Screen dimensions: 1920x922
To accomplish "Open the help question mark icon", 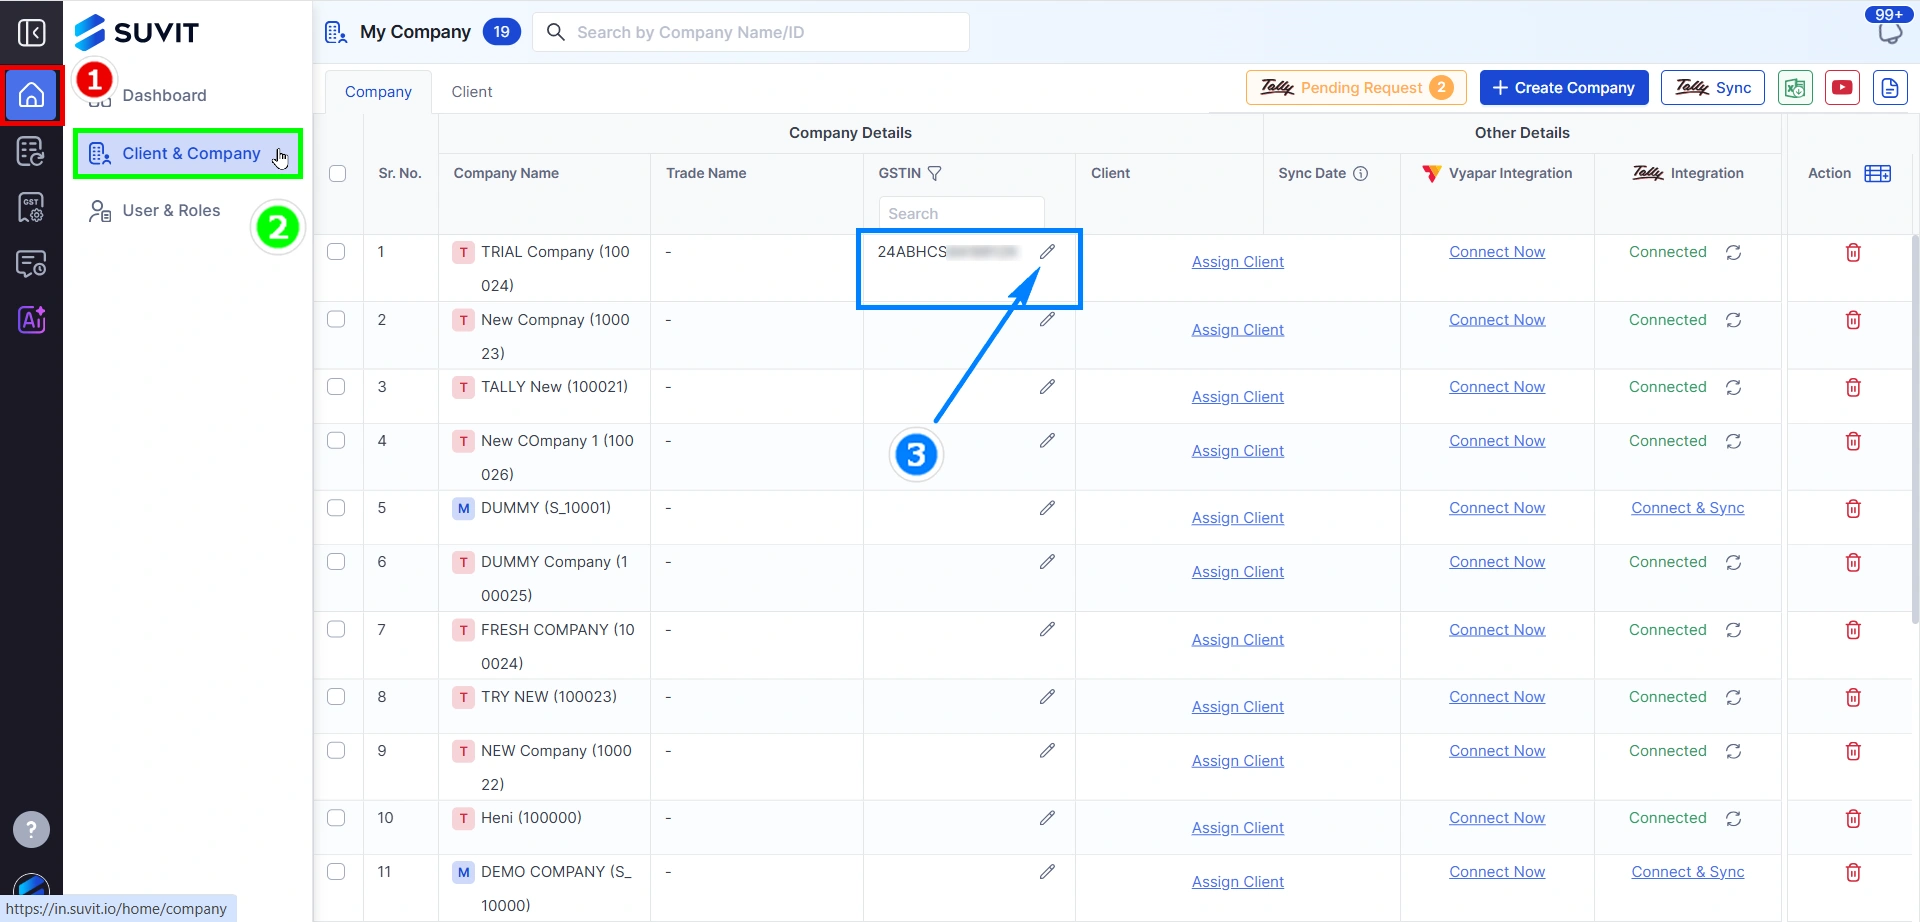I will [31, 829].
